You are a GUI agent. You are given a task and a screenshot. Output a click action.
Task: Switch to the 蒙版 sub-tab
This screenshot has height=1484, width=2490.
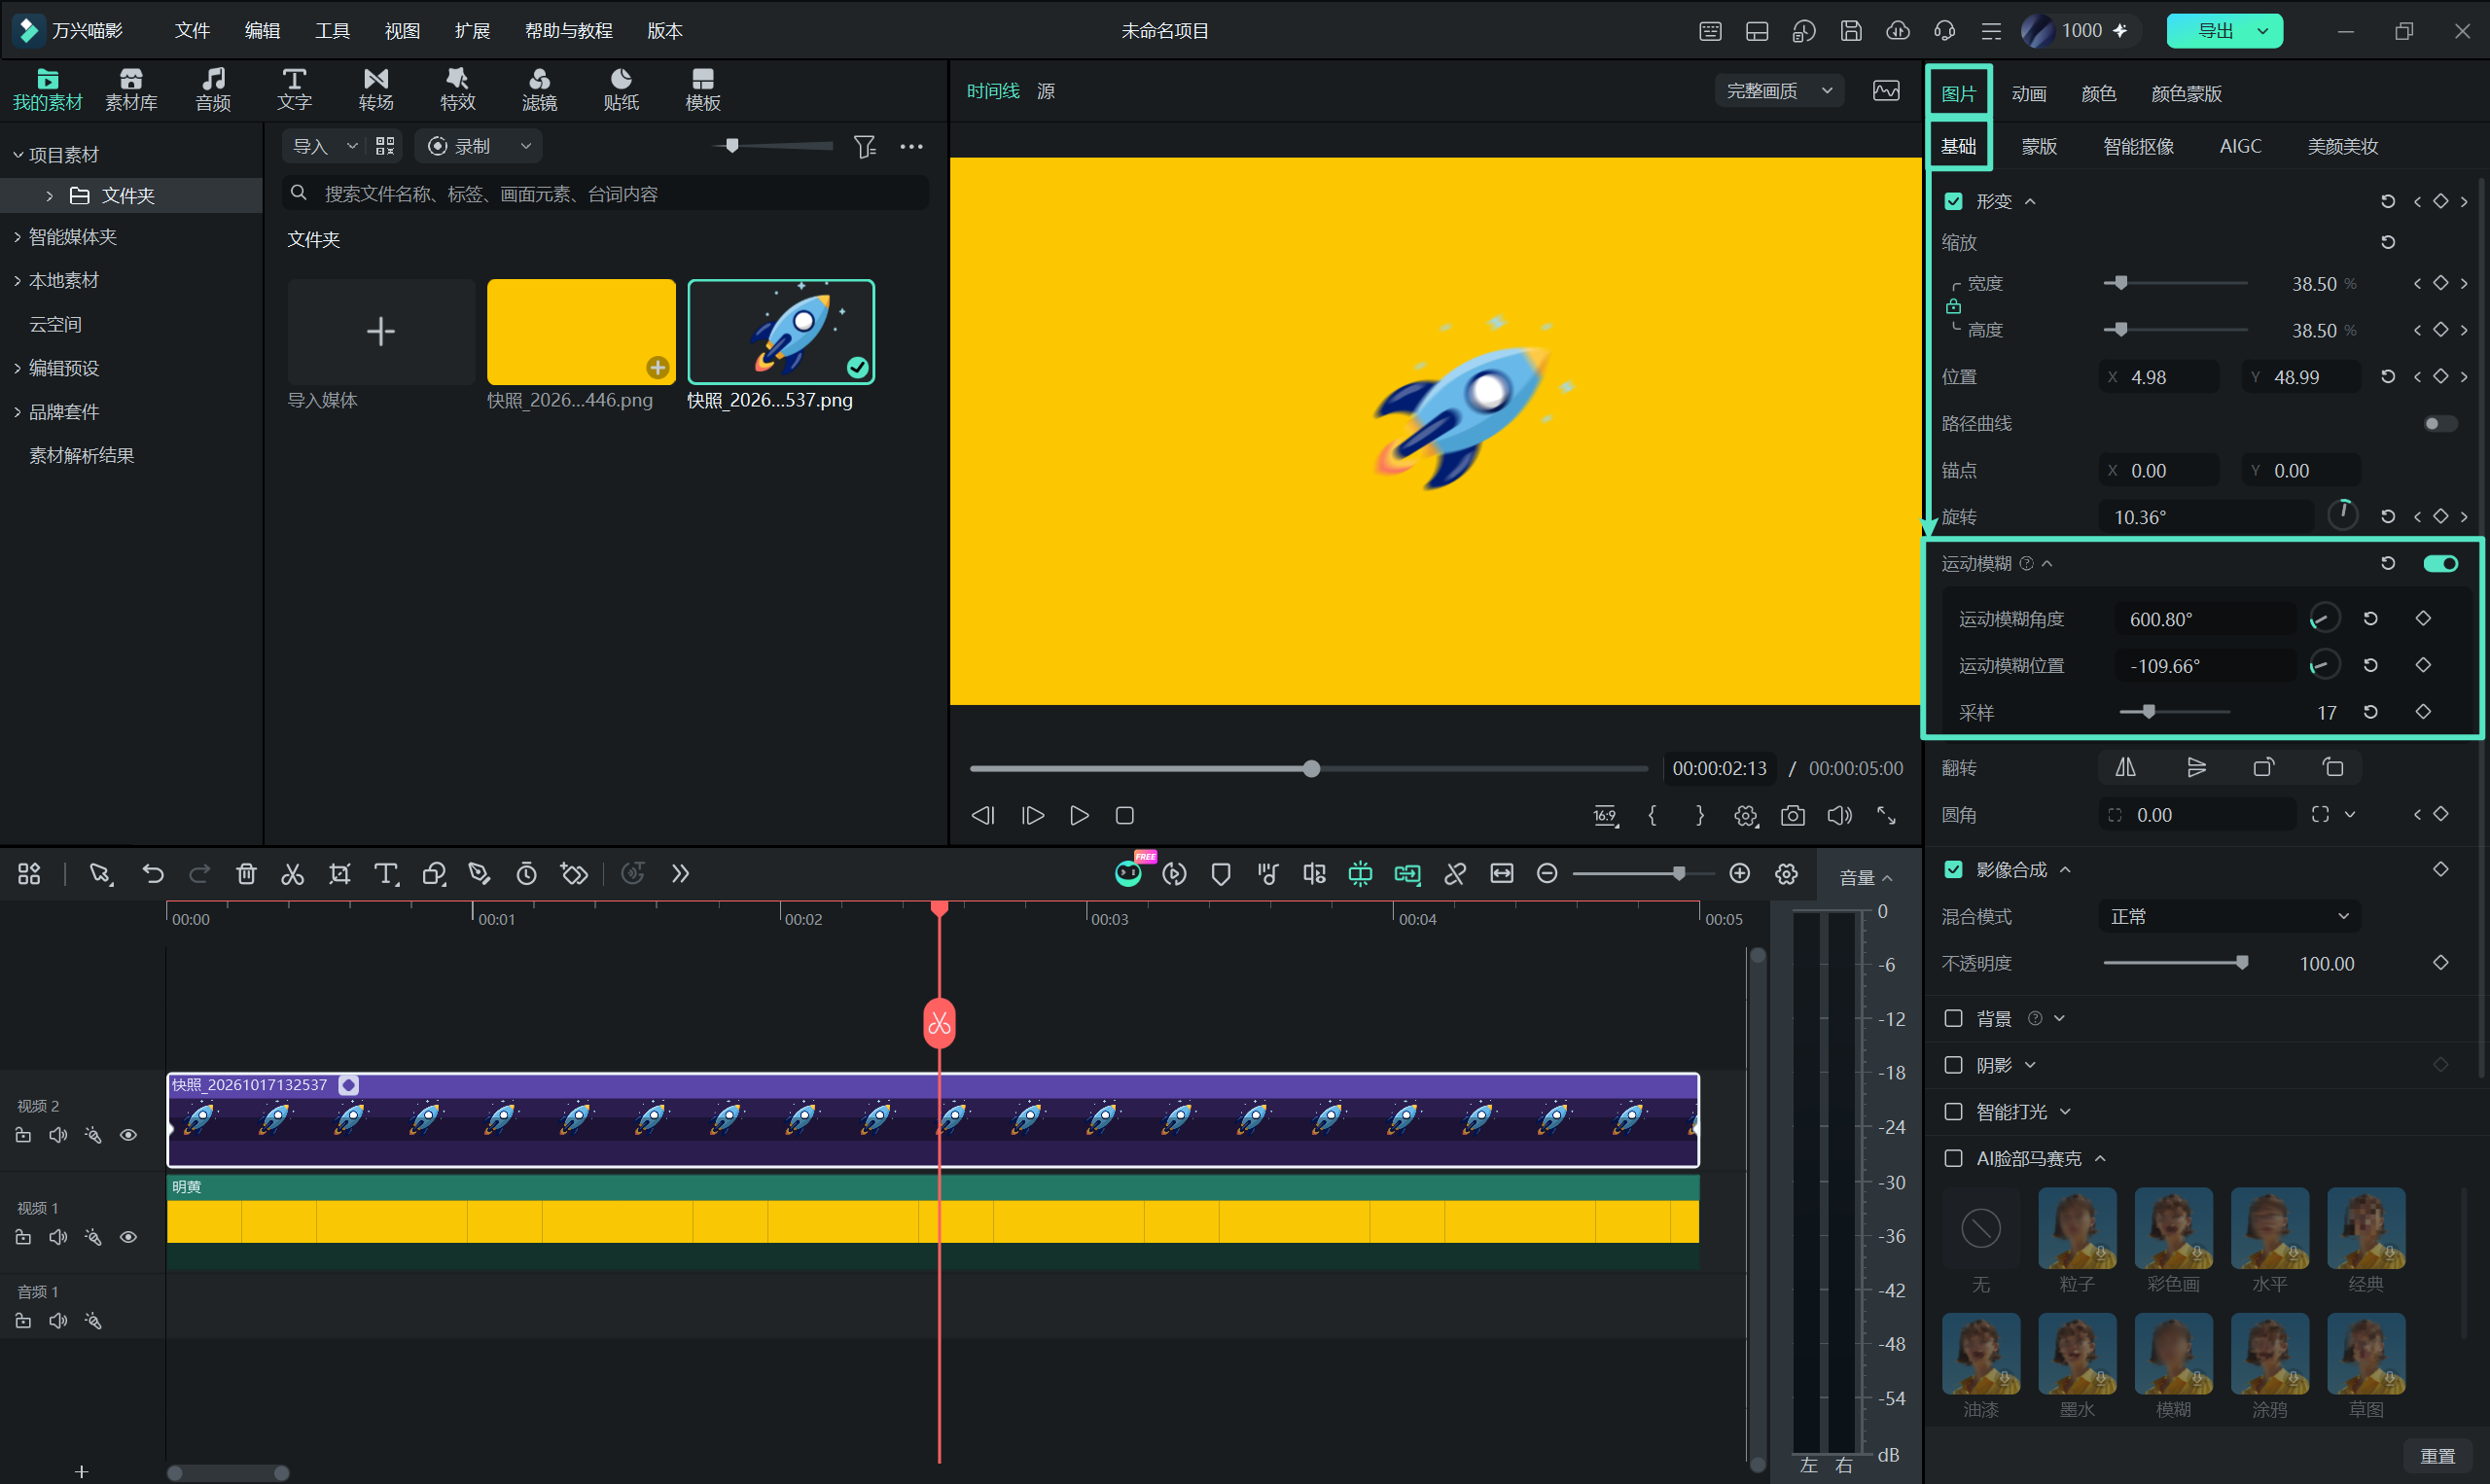[x=2039, y=147]
